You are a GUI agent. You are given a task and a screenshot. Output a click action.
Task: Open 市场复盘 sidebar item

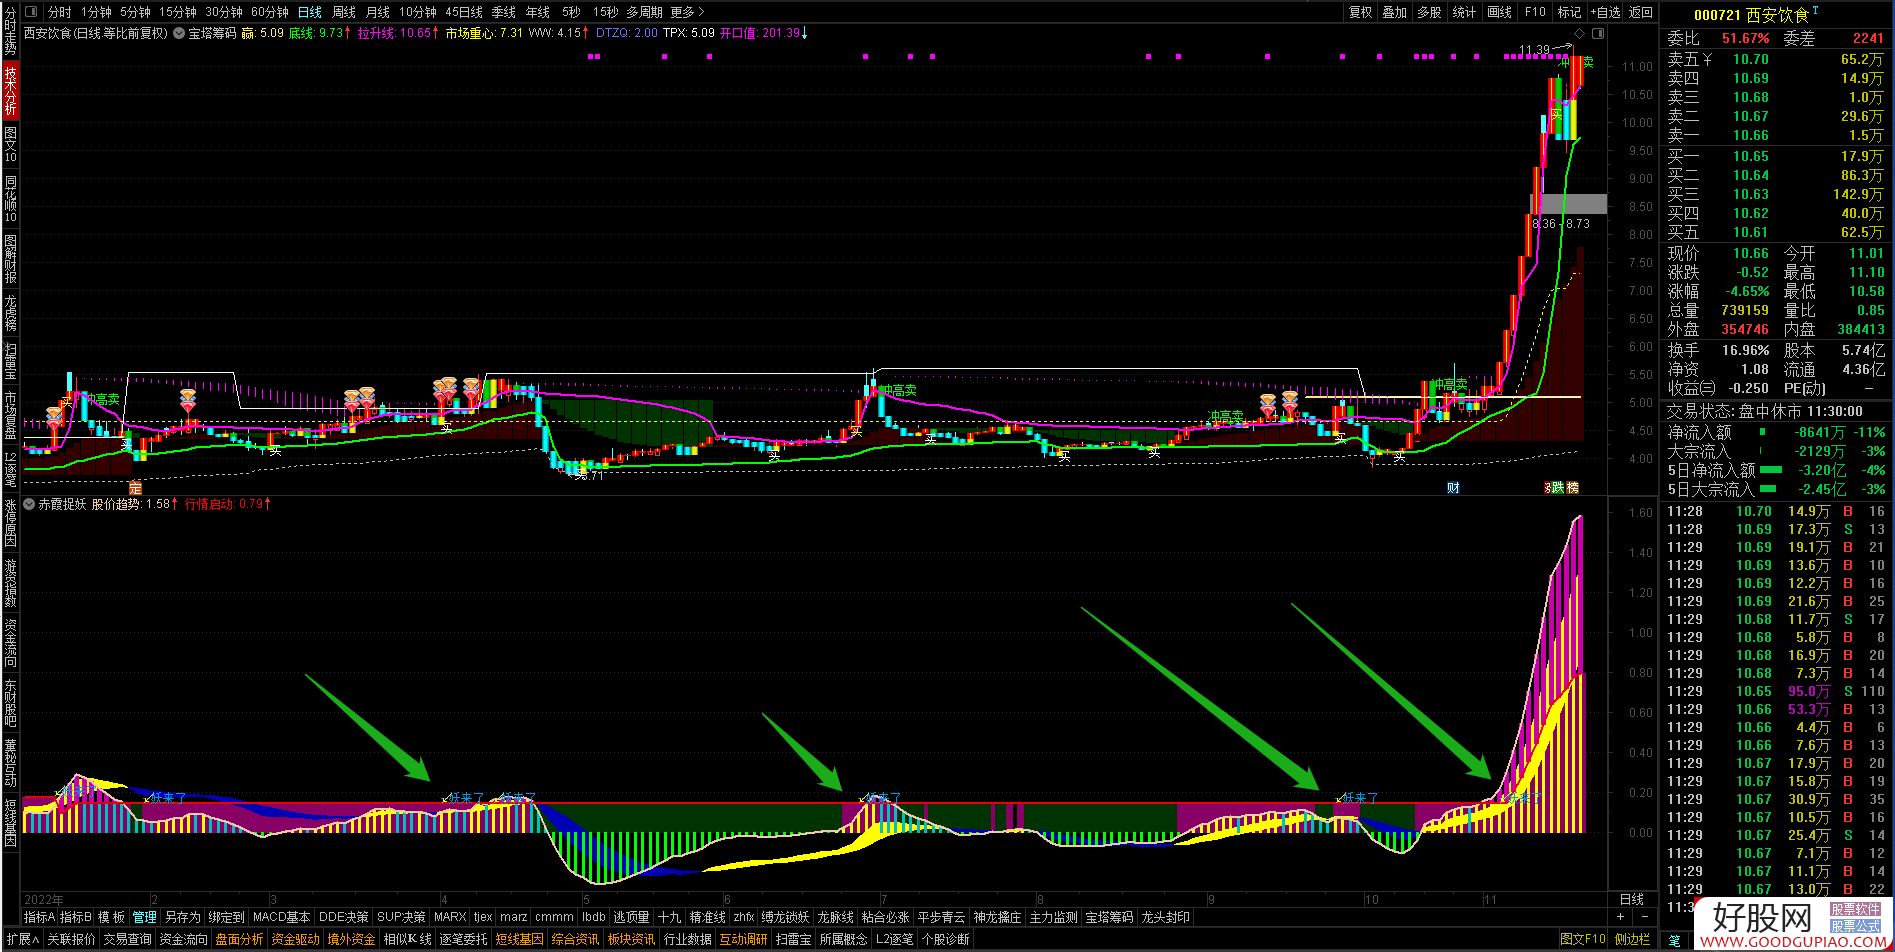(10, 416)
